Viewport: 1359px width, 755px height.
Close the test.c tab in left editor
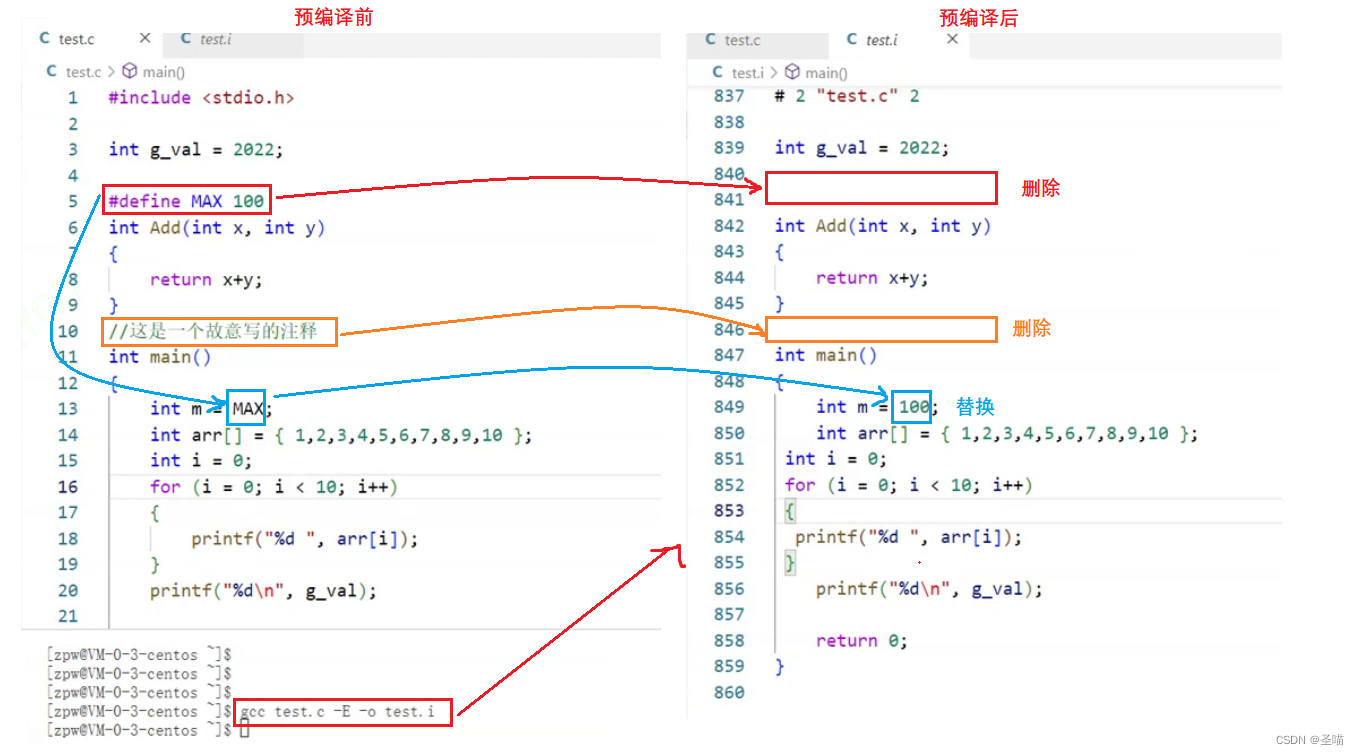(145, 38)
